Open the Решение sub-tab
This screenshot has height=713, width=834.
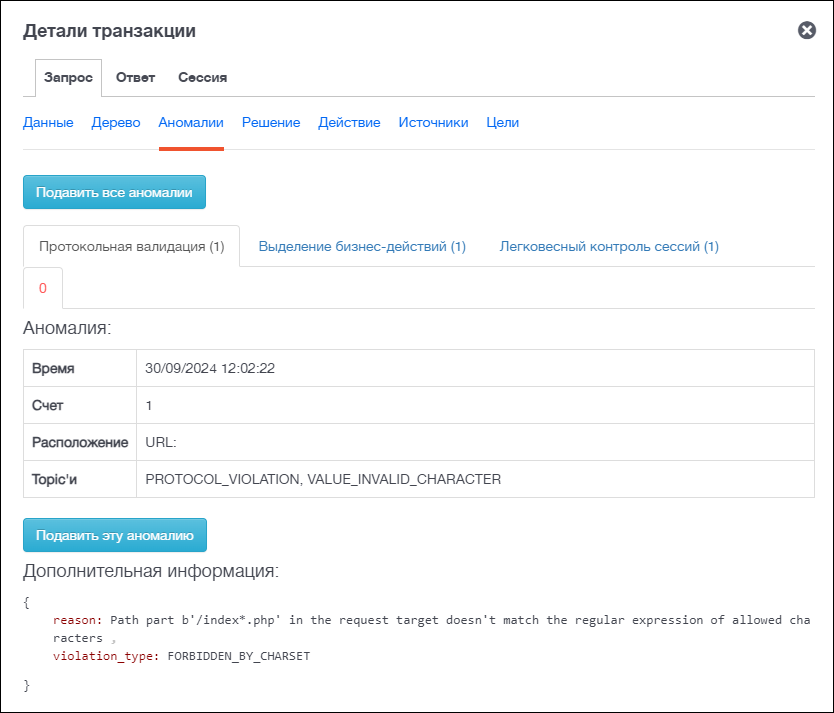point(271,122)
